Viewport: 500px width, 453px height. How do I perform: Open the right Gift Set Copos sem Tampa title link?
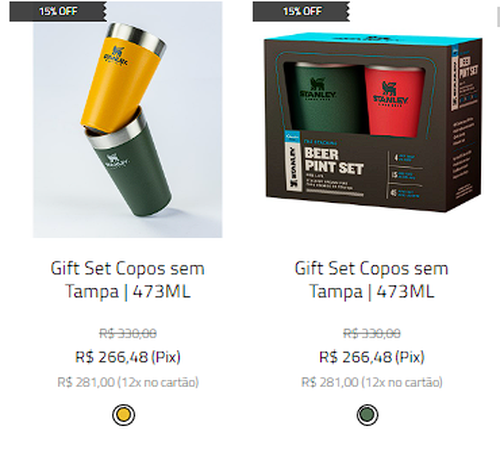(372, 280)
